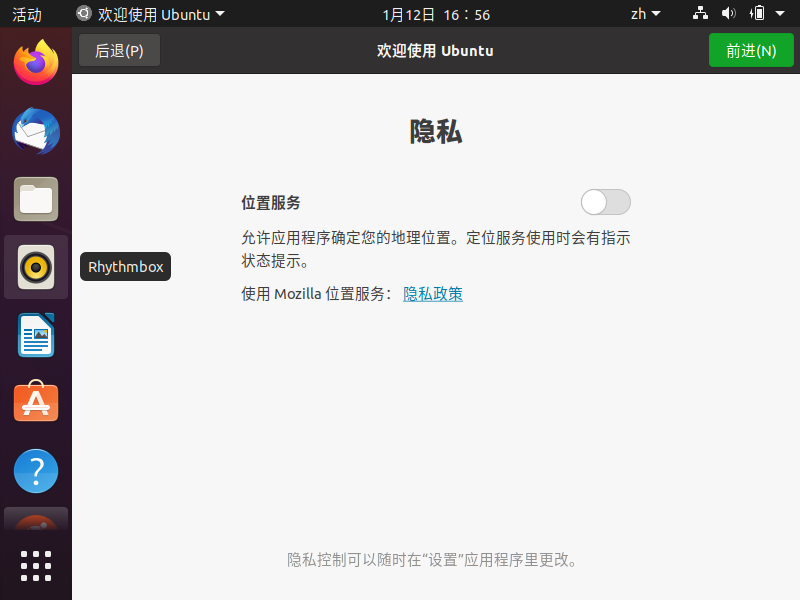Launch Rhythmbox music player
800x600 pixels.
(x=36, y=267)
